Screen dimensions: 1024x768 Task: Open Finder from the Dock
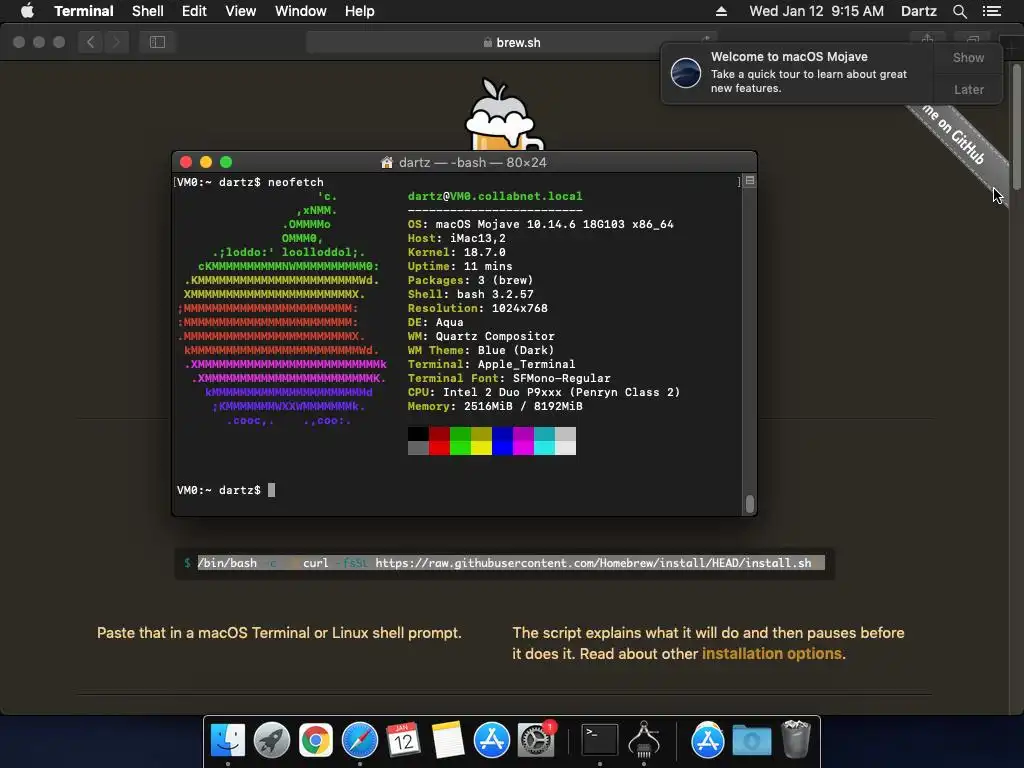click(228, 740)
